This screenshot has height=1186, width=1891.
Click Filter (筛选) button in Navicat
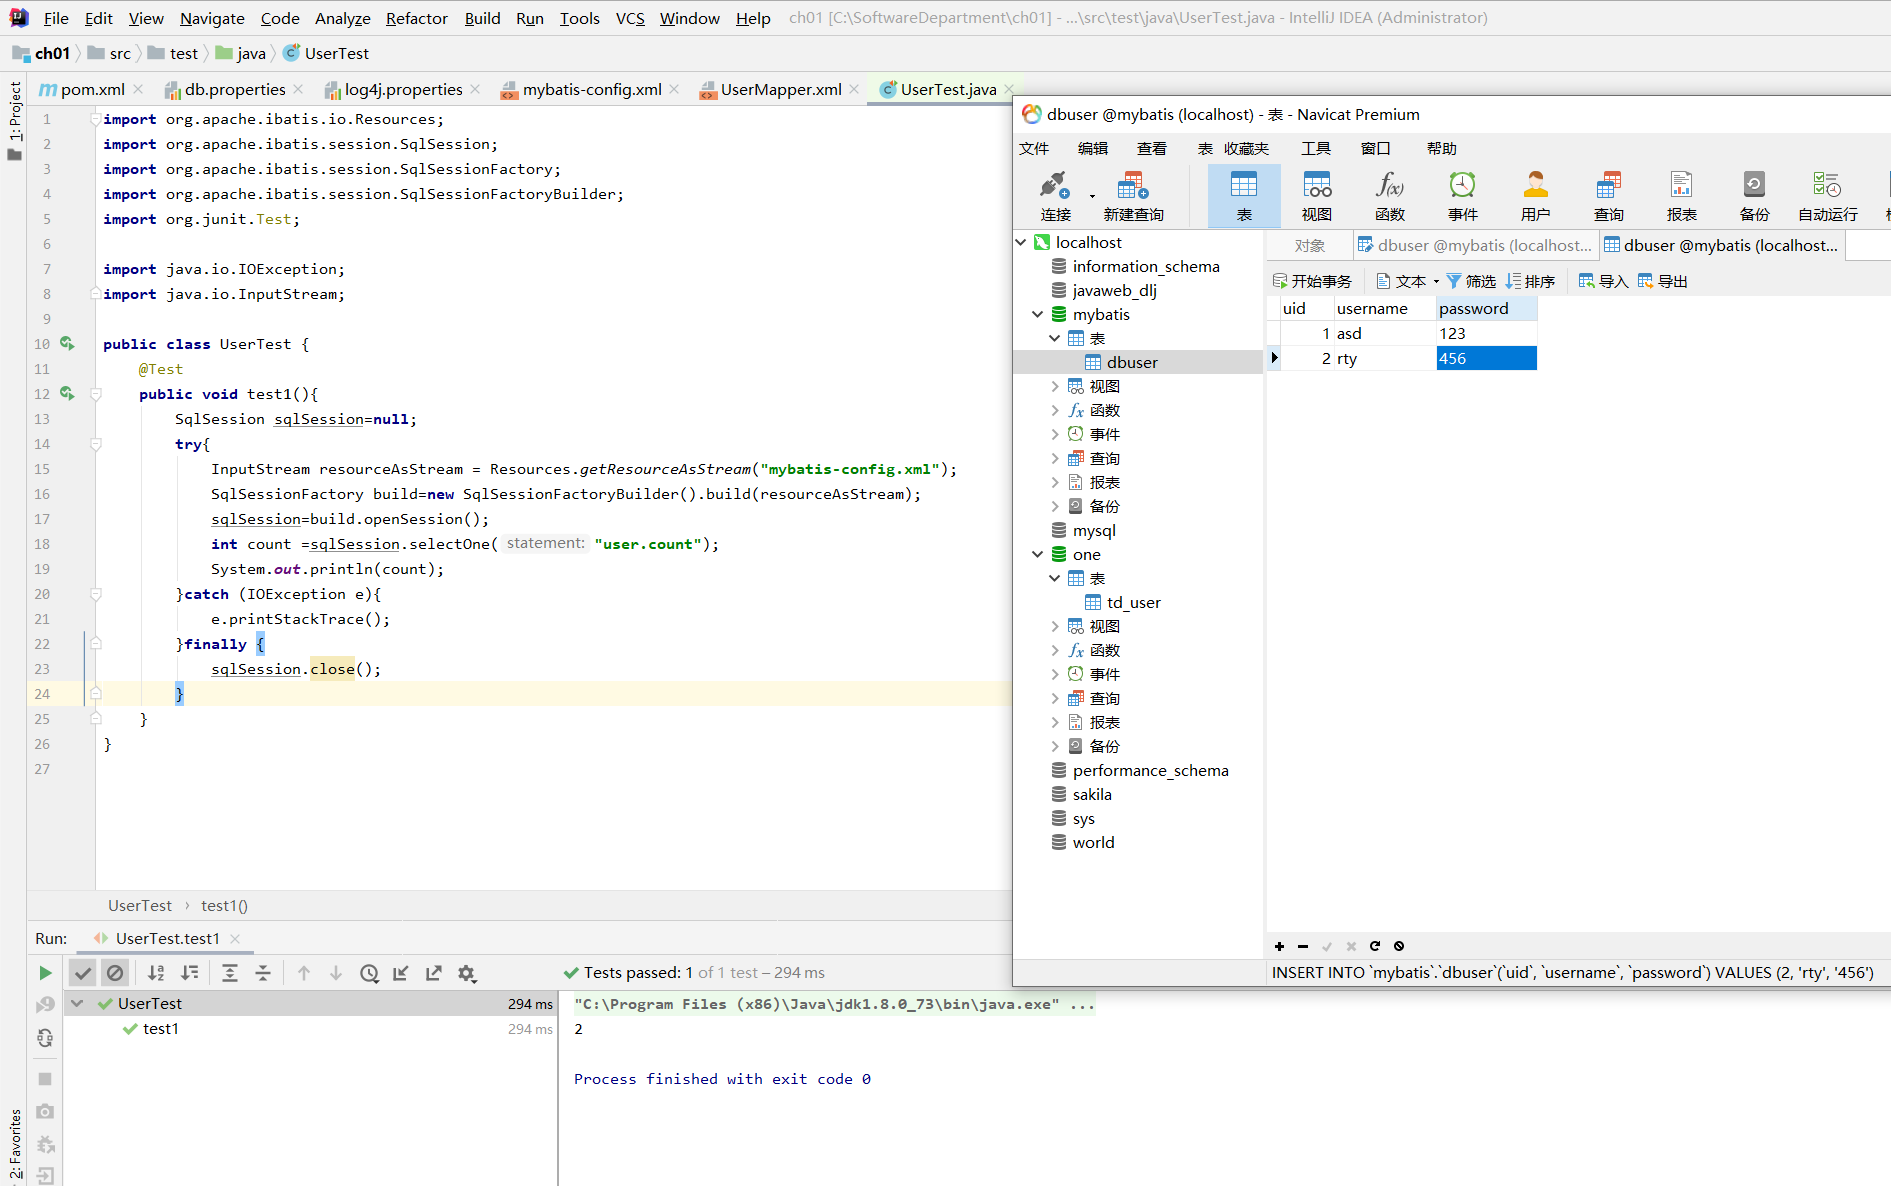pyautogui.click(x=1470, y=281)
